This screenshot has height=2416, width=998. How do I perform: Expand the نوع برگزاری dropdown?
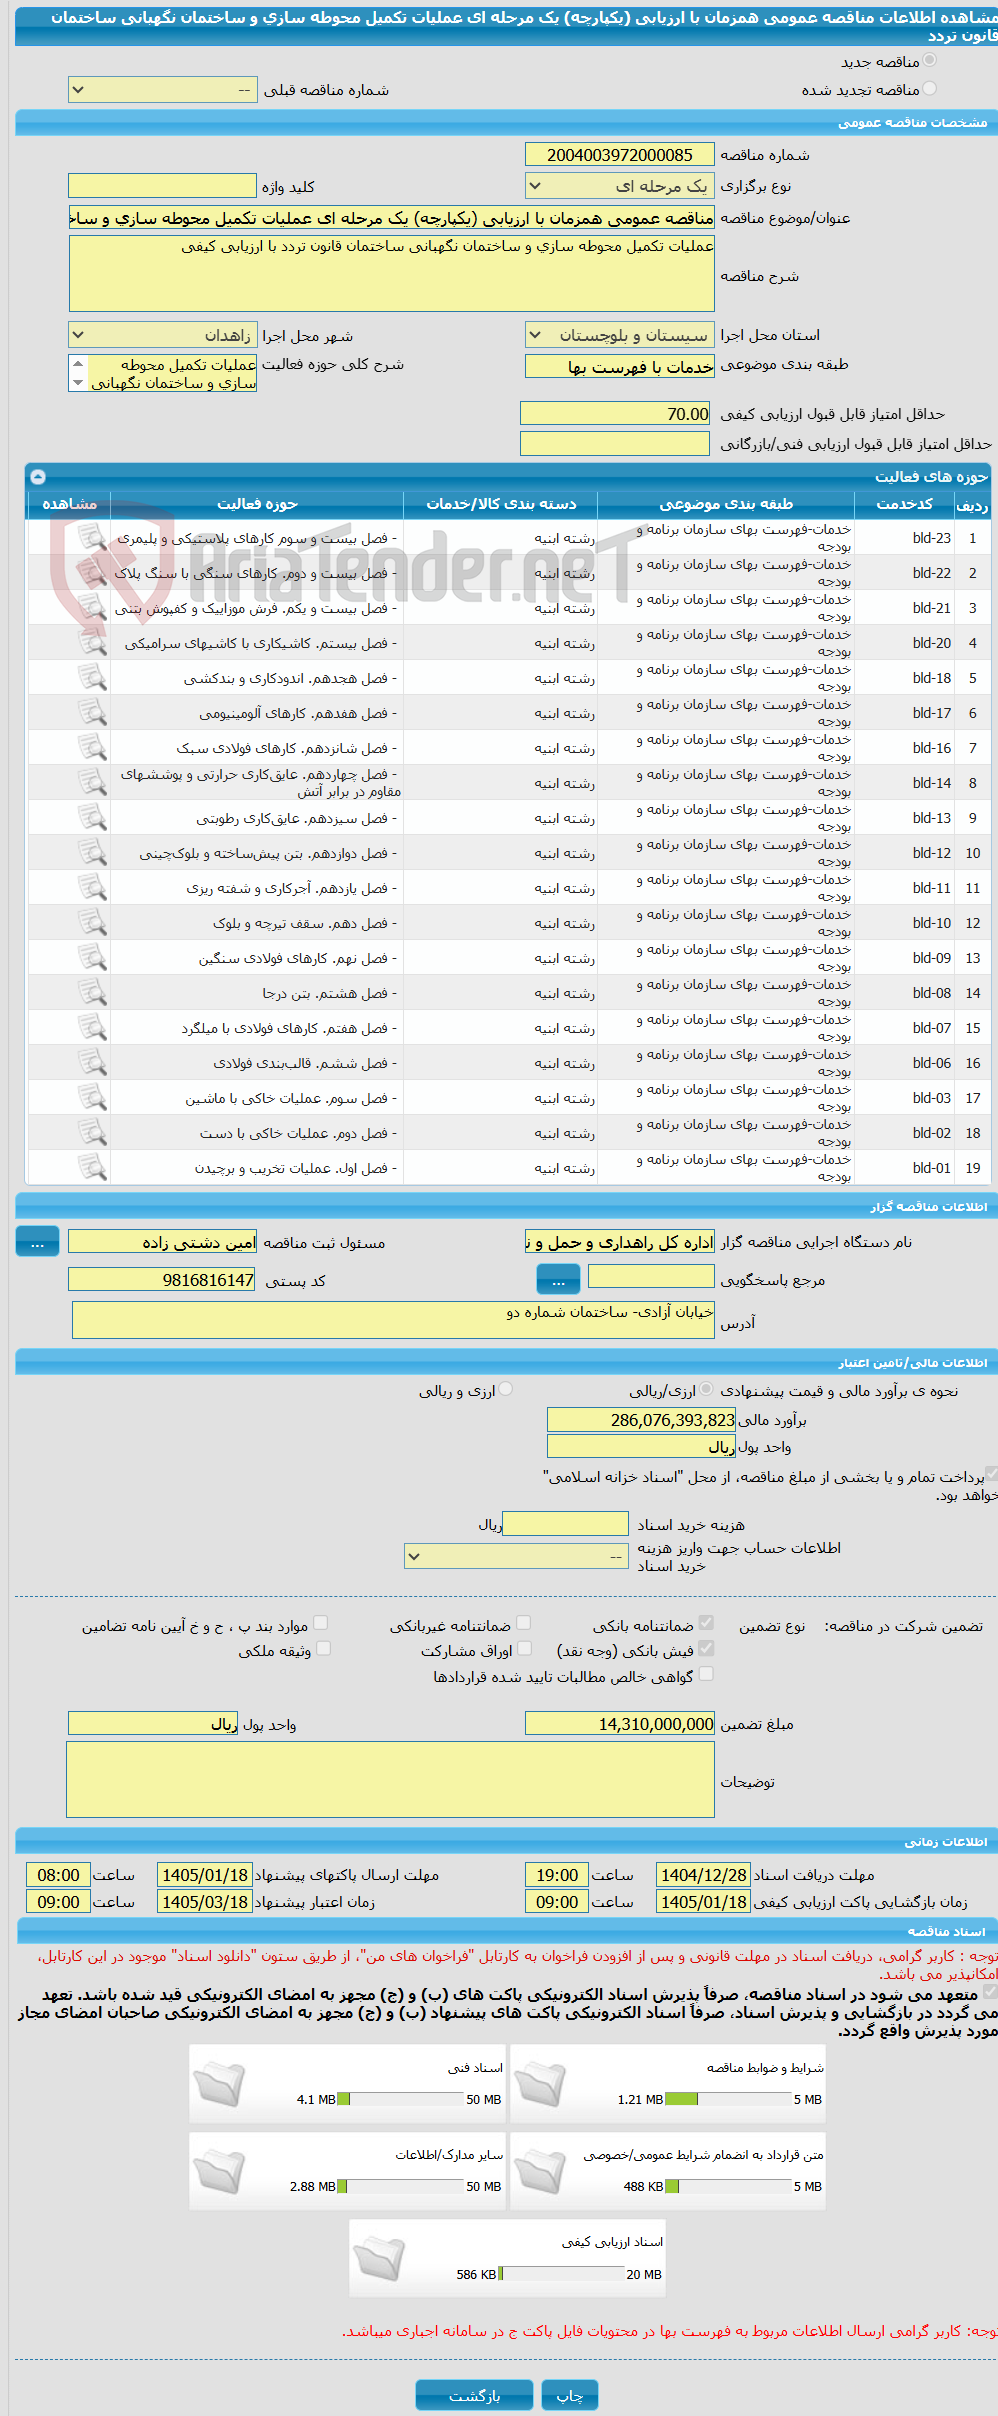tap(619, 186)
